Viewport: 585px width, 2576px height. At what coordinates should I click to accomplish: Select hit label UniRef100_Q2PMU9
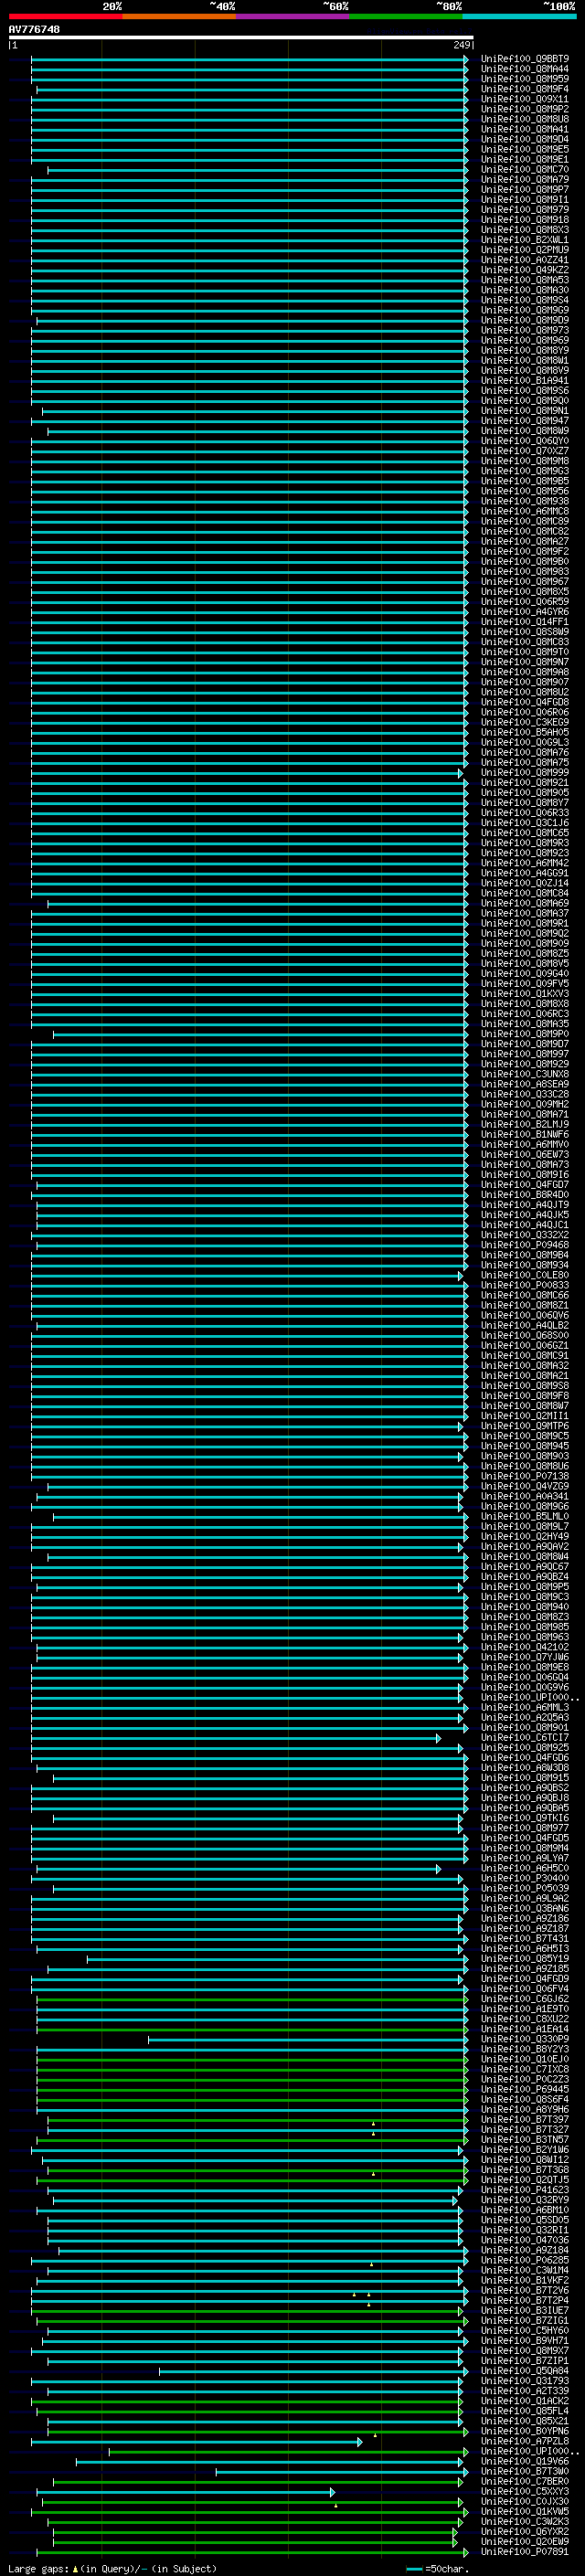coord(525,250)
